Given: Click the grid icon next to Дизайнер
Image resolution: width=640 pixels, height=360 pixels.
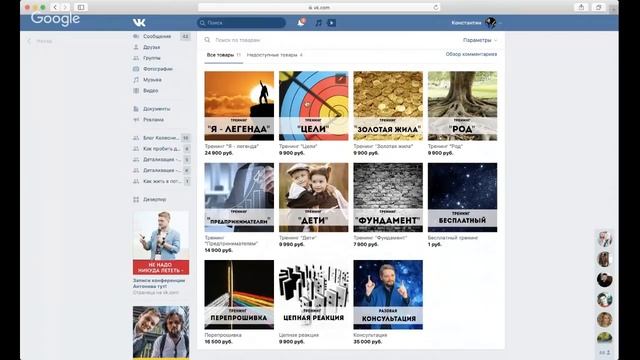Looking at the screenshot, I should pos(136,200).
